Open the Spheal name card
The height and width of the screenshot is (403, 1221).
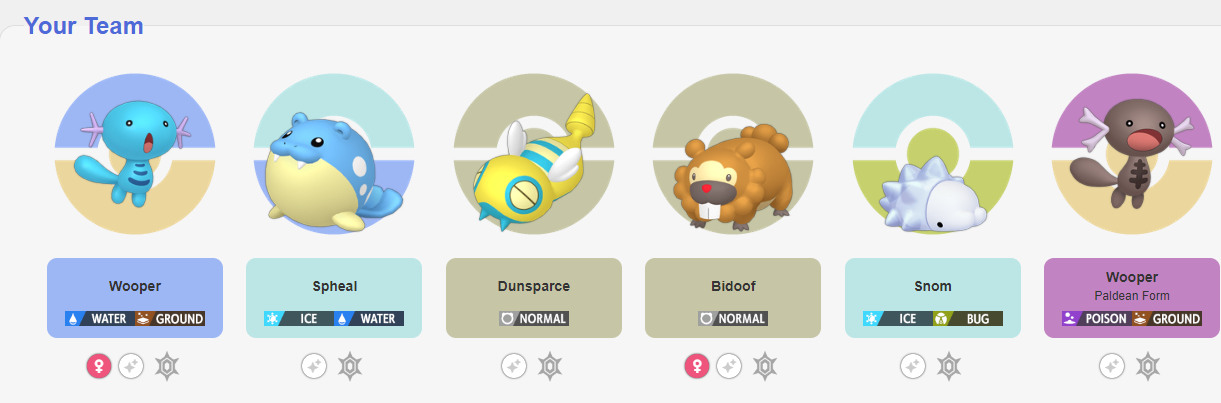coord(334,298)
